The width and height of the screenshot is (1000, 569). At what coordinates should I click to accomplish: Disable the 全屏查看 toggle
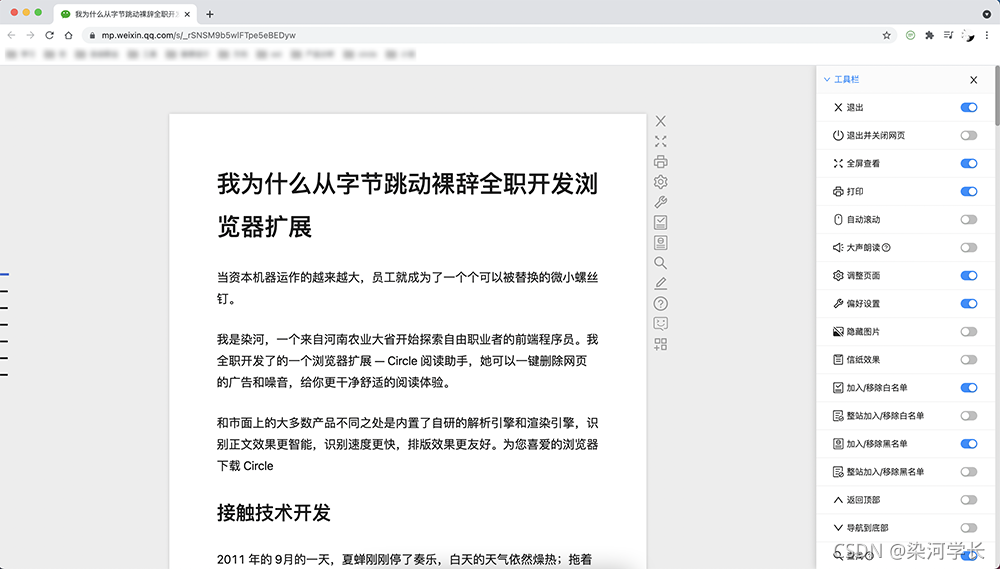click(969, 163)
